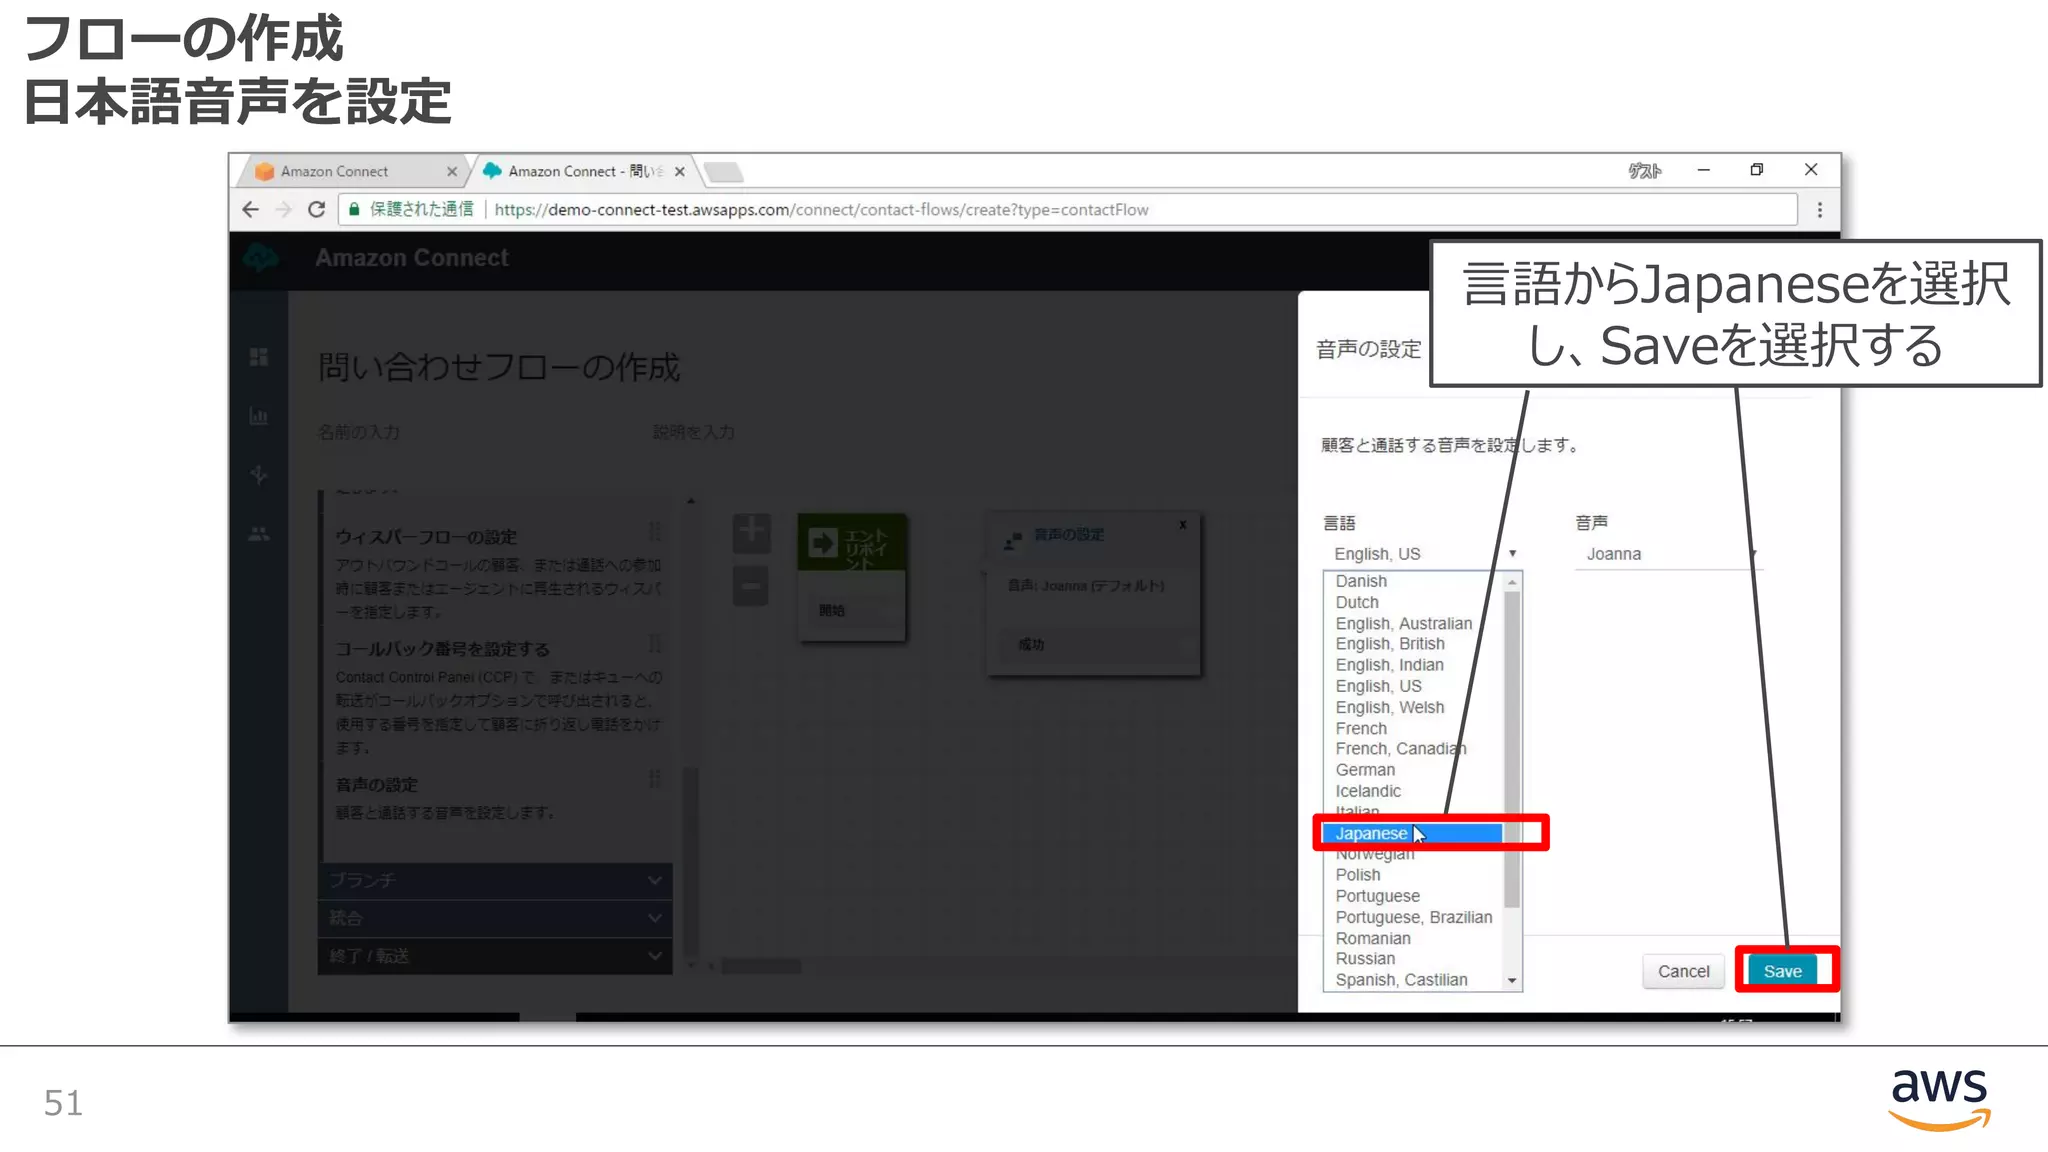
Task: Click the browser back arrow
Action: coord(251,210)
